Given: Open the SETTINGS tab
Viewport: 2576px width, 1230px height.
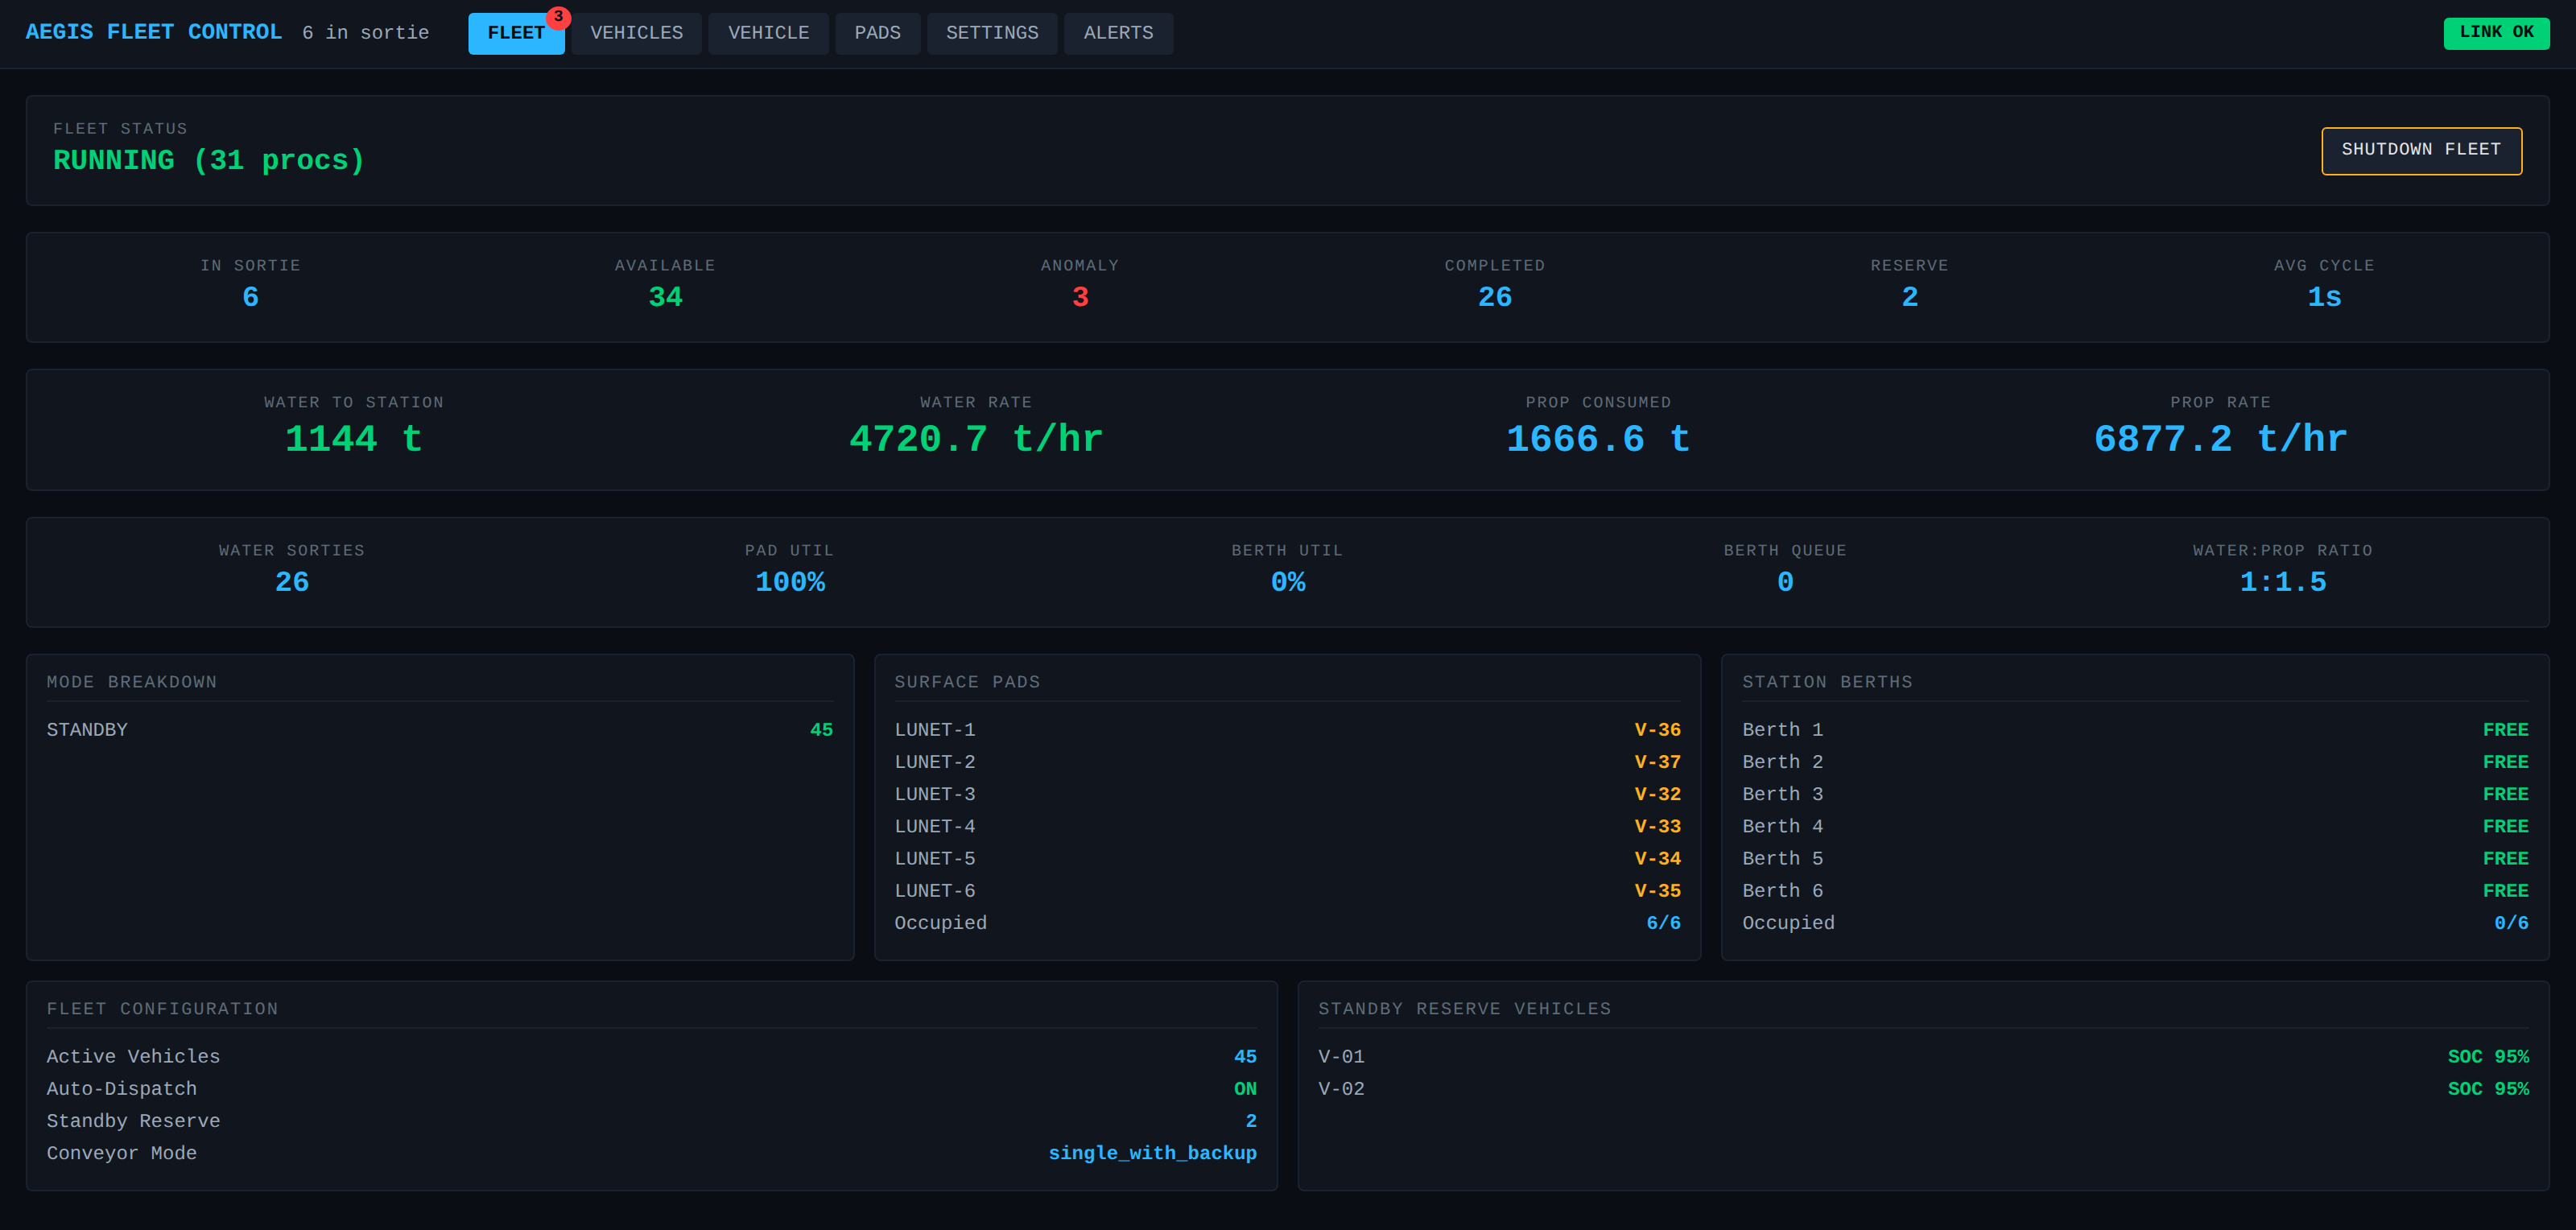Looking at the screenshot, I should point(992,33).
